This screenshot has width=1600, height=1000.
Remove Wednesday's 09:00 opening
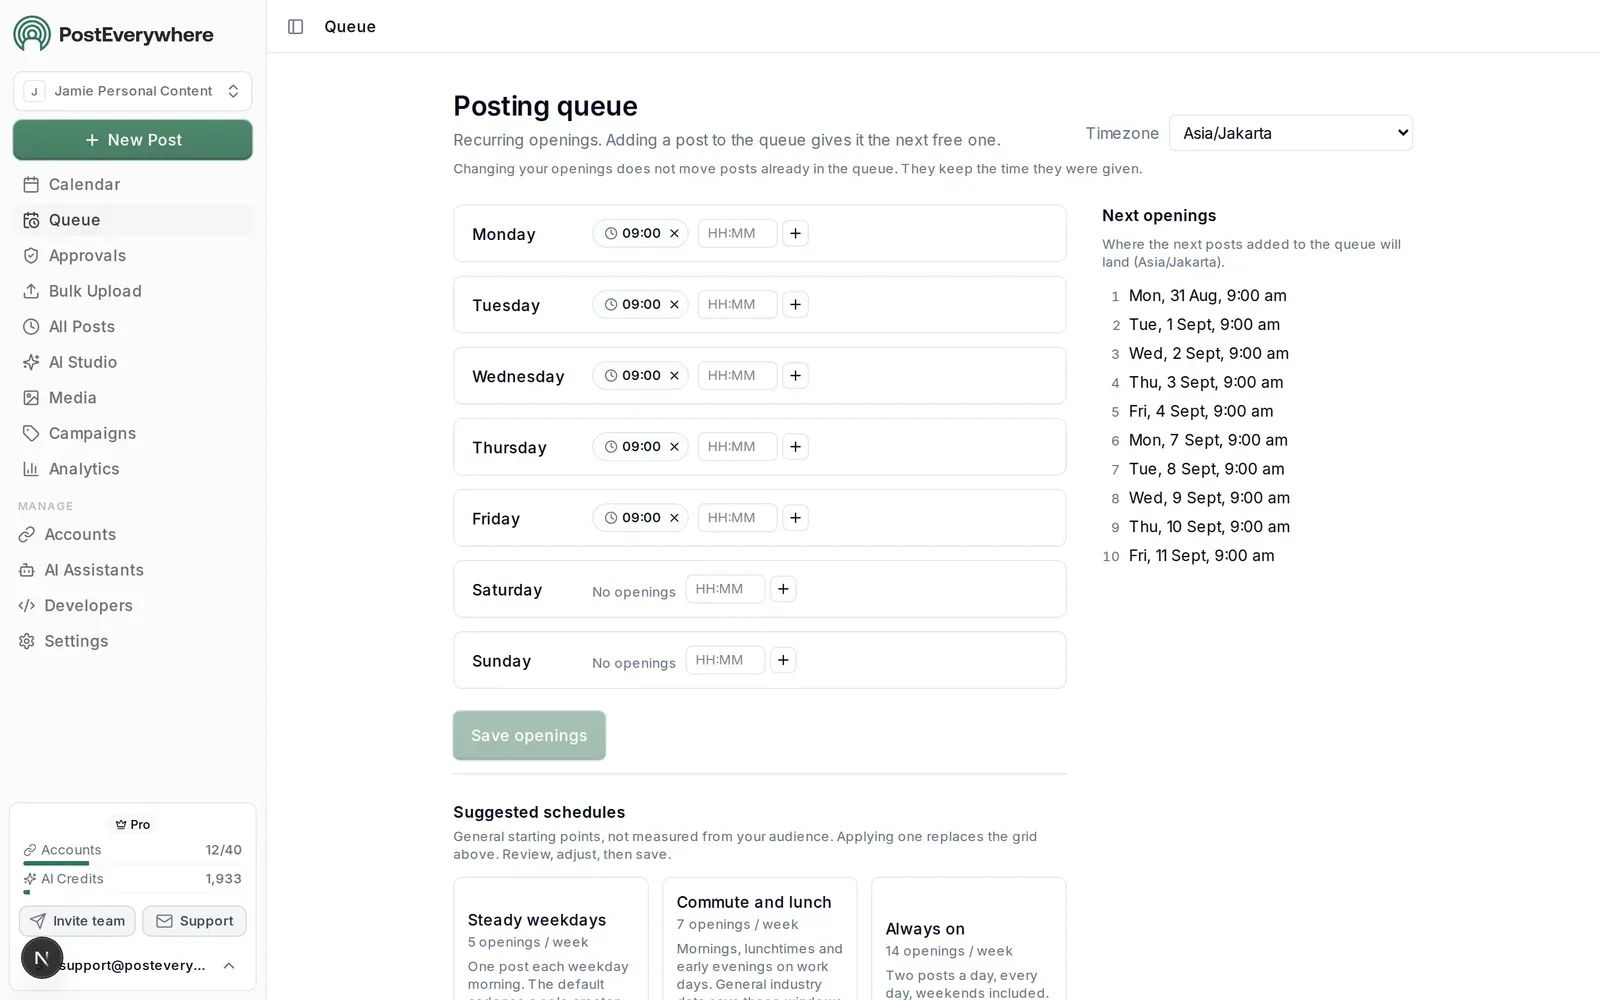click(674, 375)
